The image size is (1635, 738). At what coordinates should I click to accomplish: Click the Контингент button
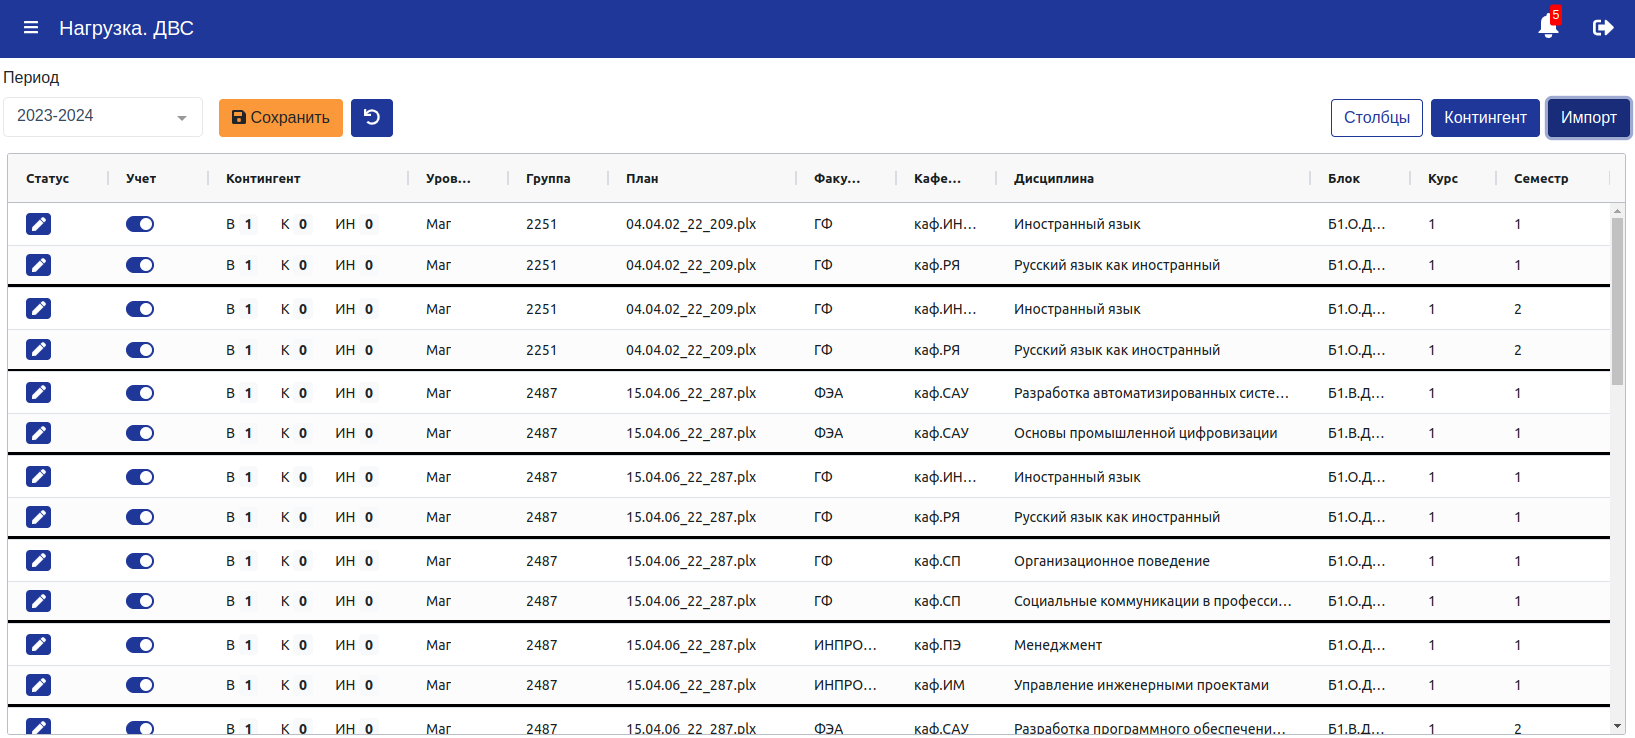[1485, 118]
